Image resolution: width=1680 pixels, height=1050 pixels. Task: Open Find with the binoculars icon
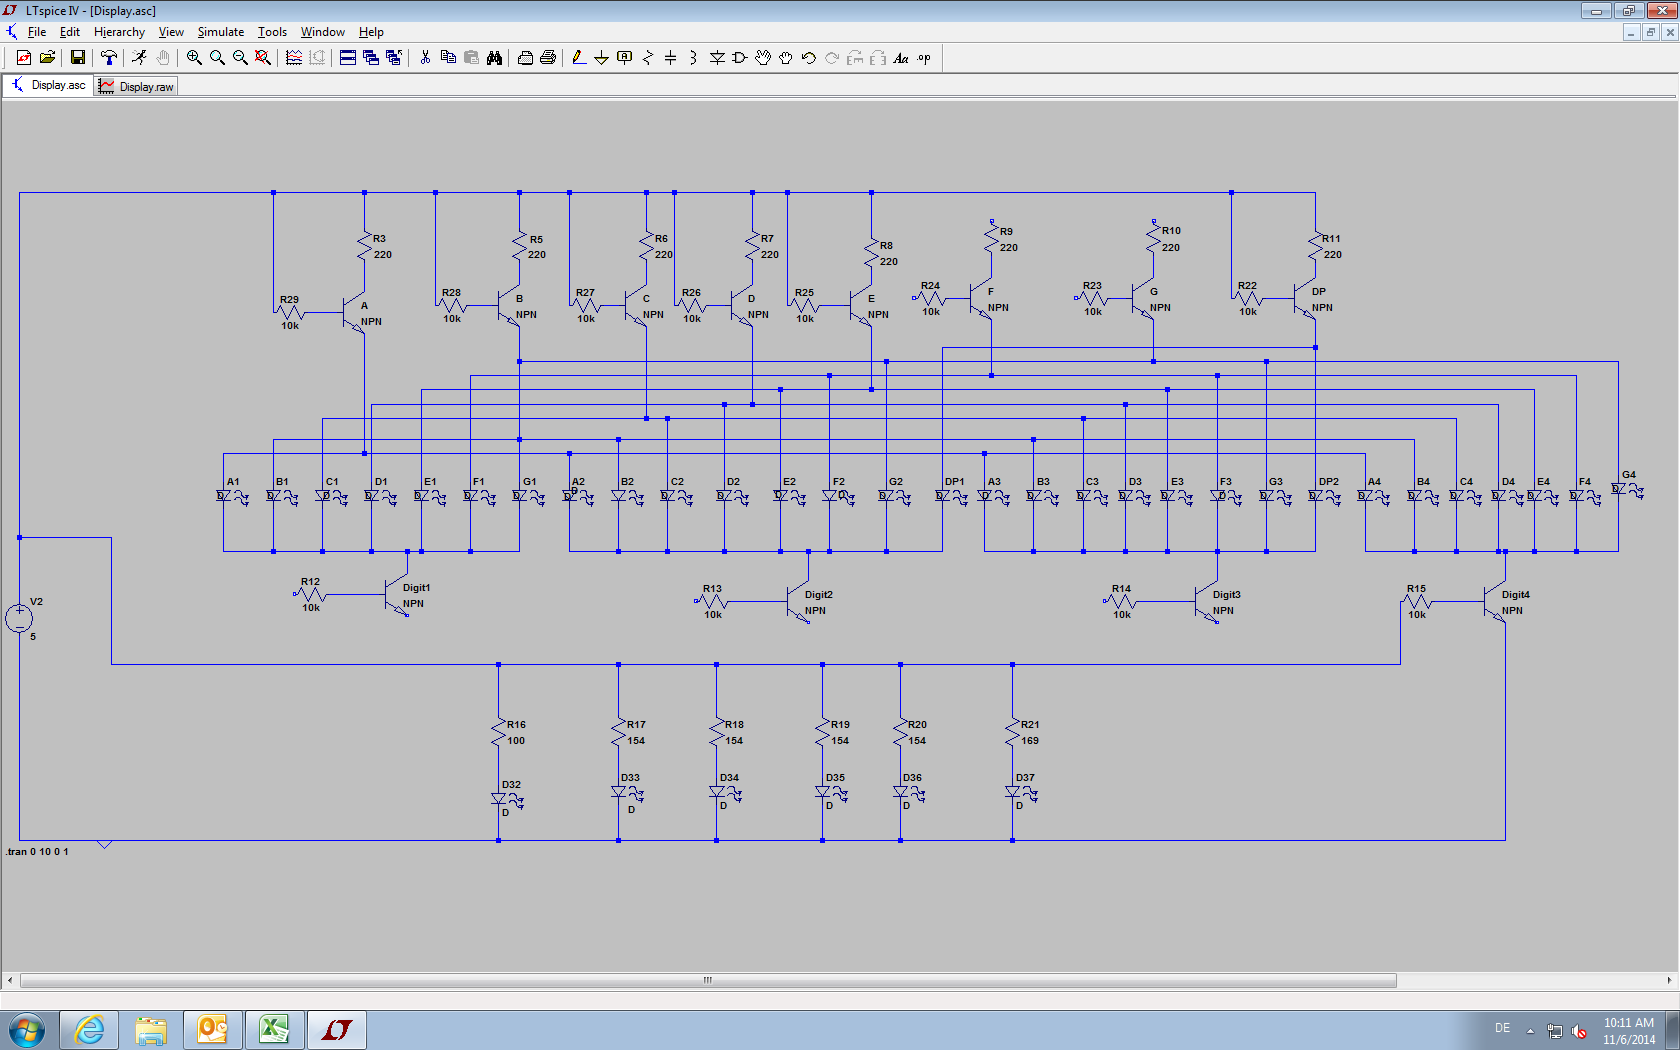494,58
